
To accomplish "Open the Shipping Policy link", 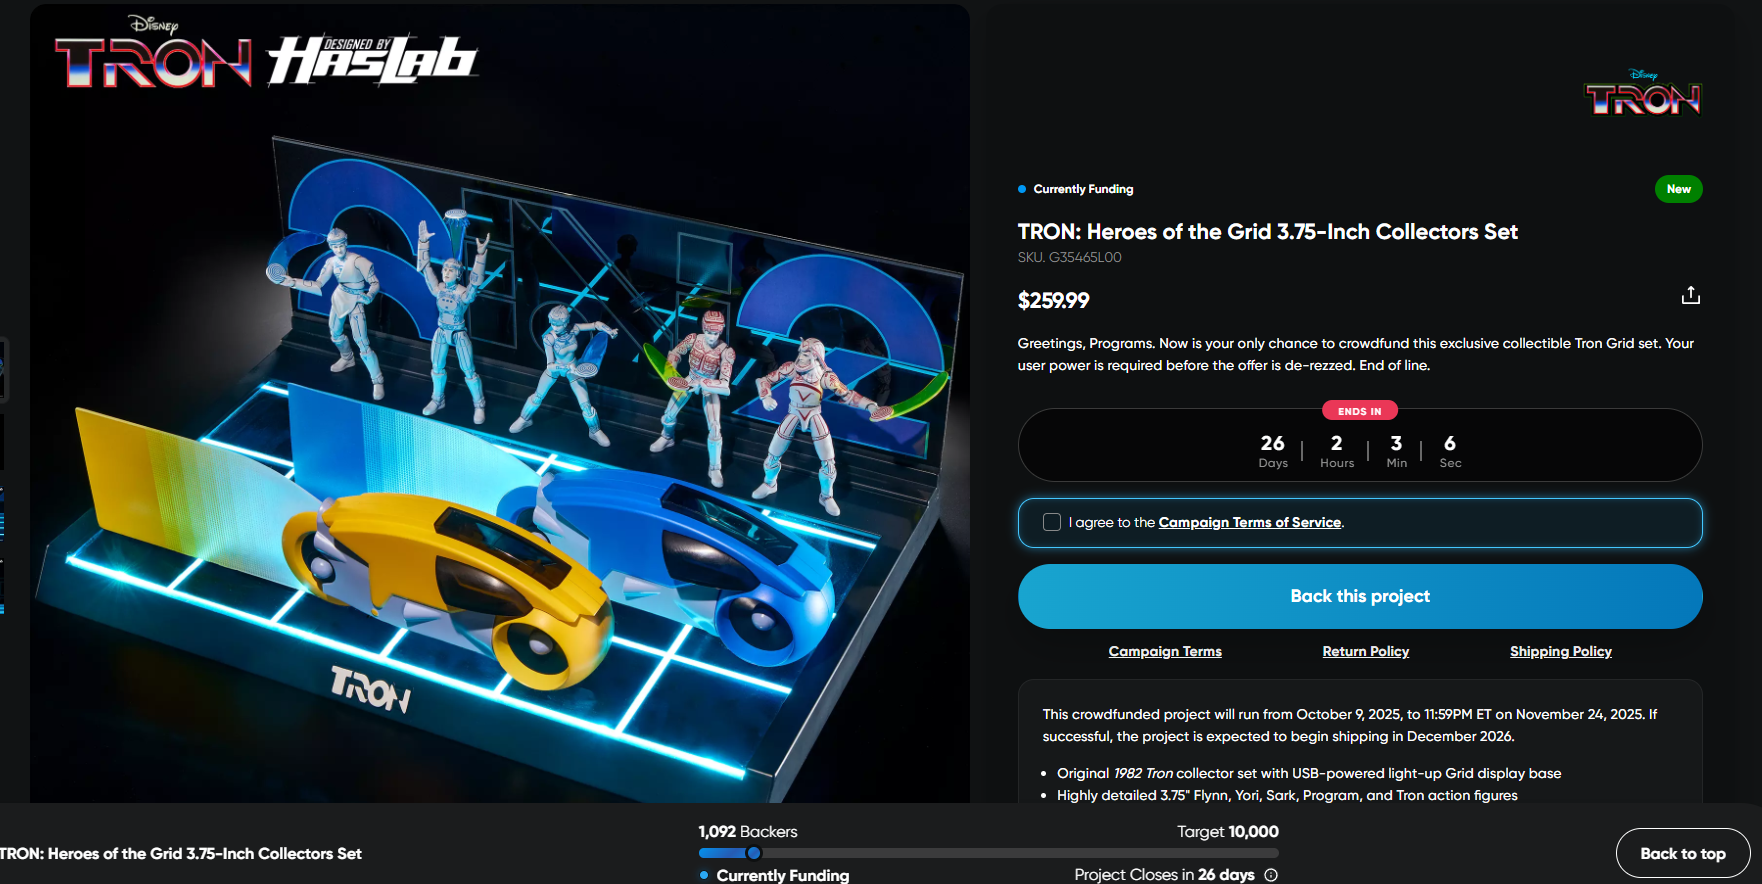I will tap(1561, 651).
